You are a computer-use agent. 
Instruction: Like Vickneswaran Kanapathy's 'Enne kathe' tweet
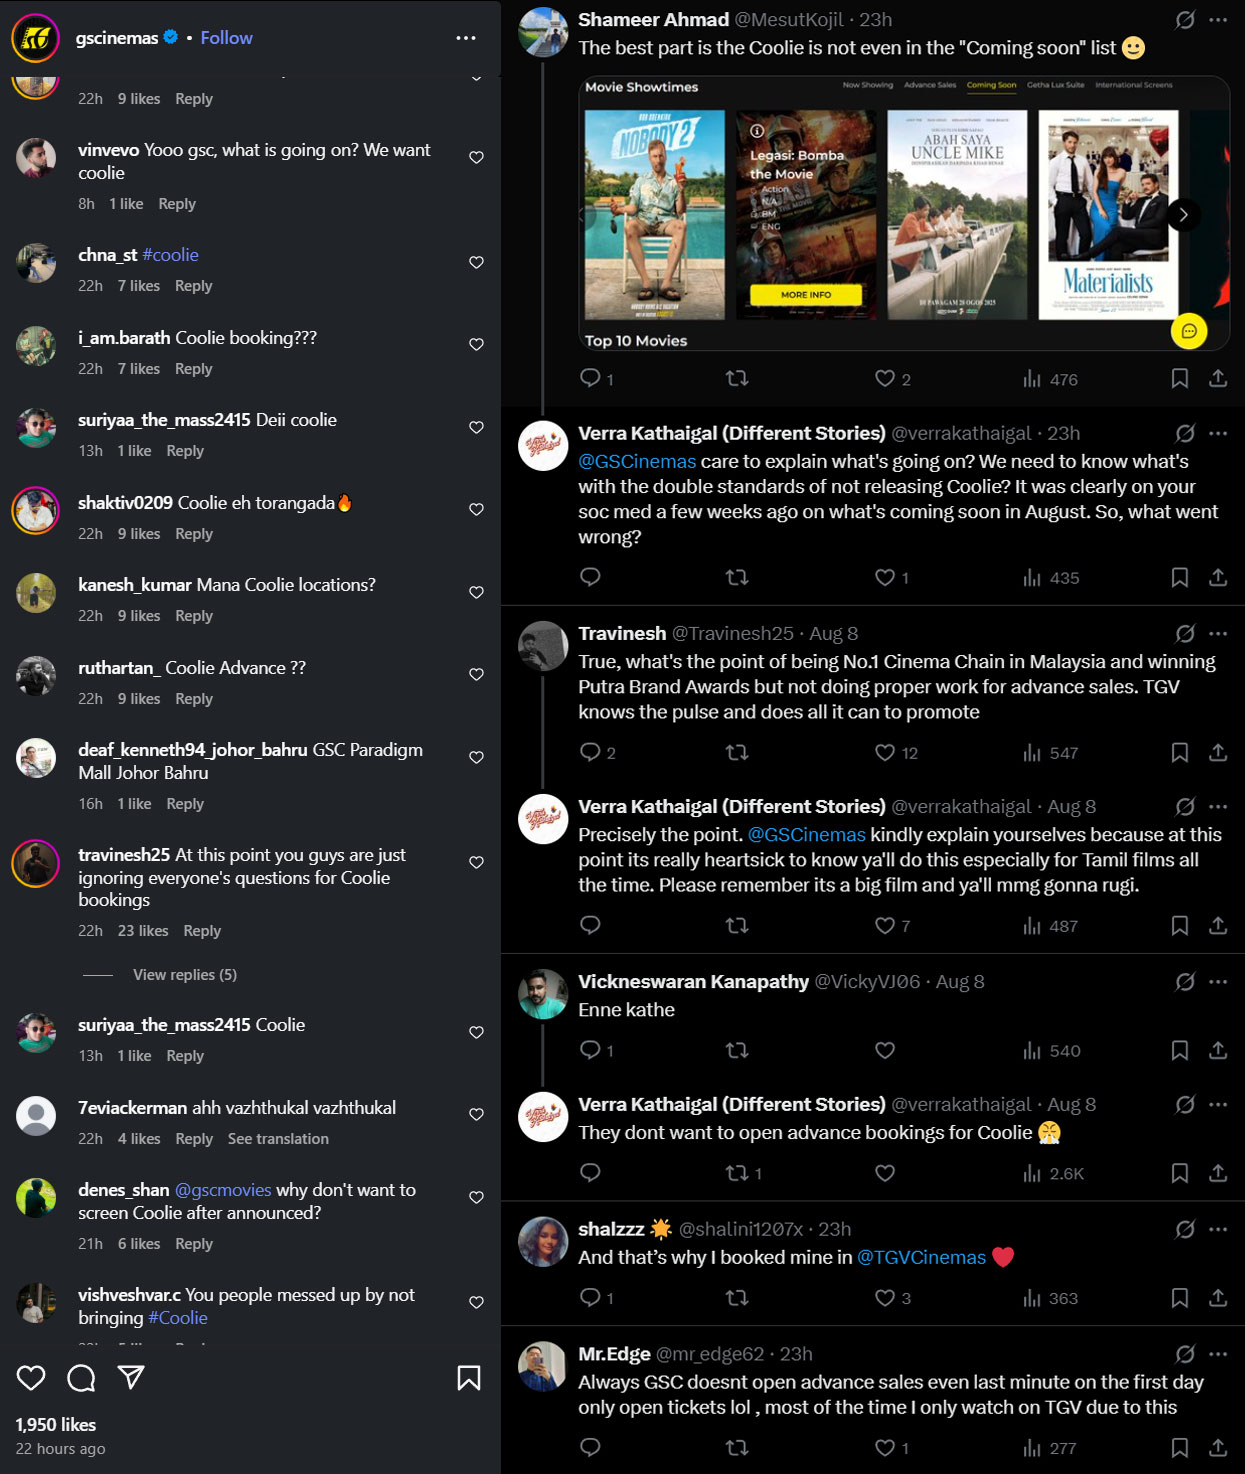pos(885,1050)
